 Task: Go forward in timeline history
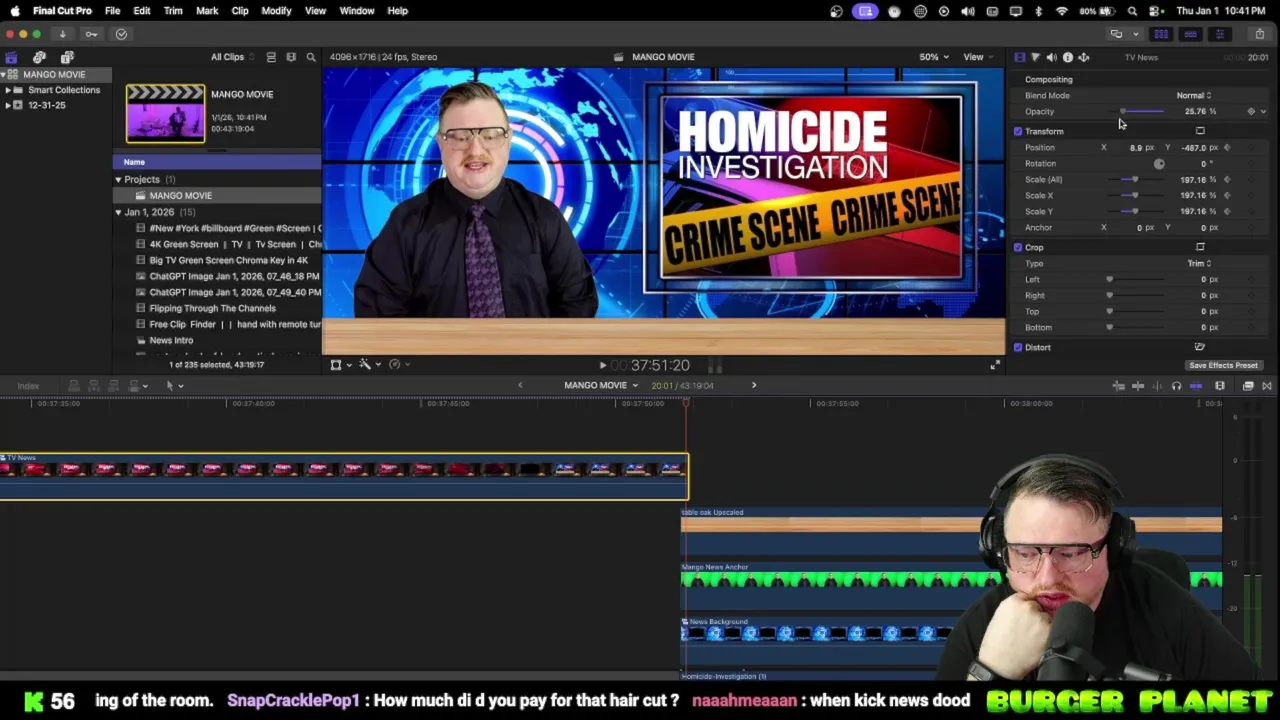pos(754,385)
